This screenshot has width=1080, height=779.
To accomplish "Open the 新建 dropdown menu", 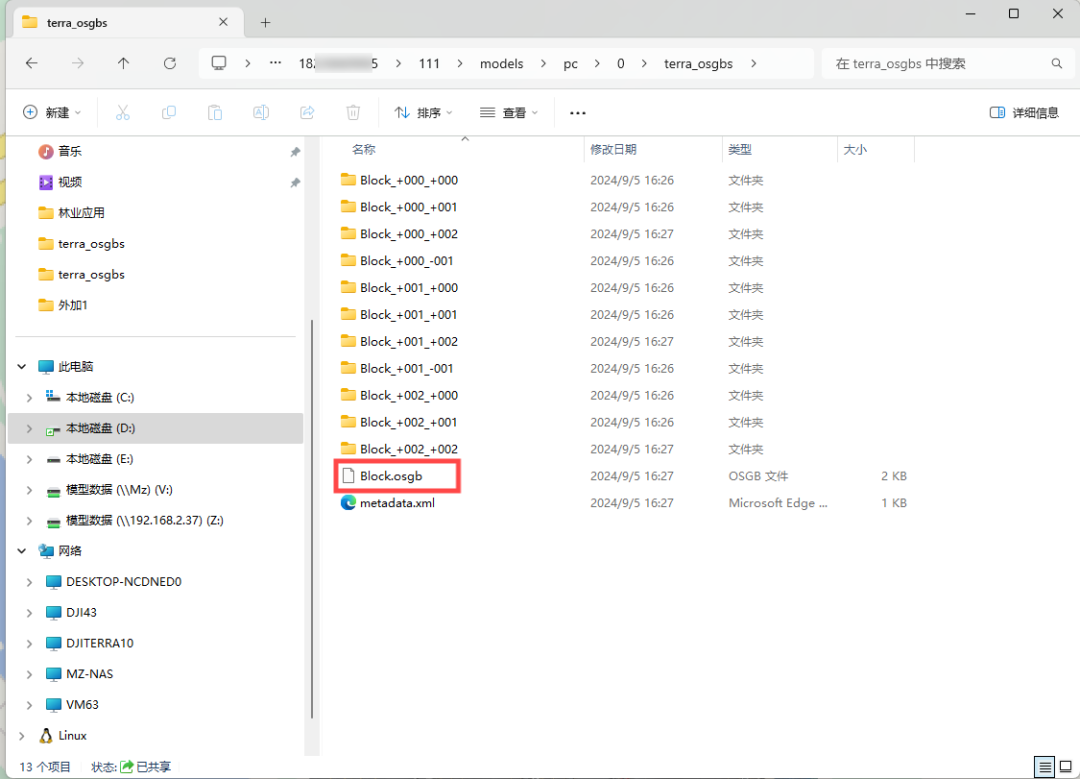I will [x=52, y=112].
